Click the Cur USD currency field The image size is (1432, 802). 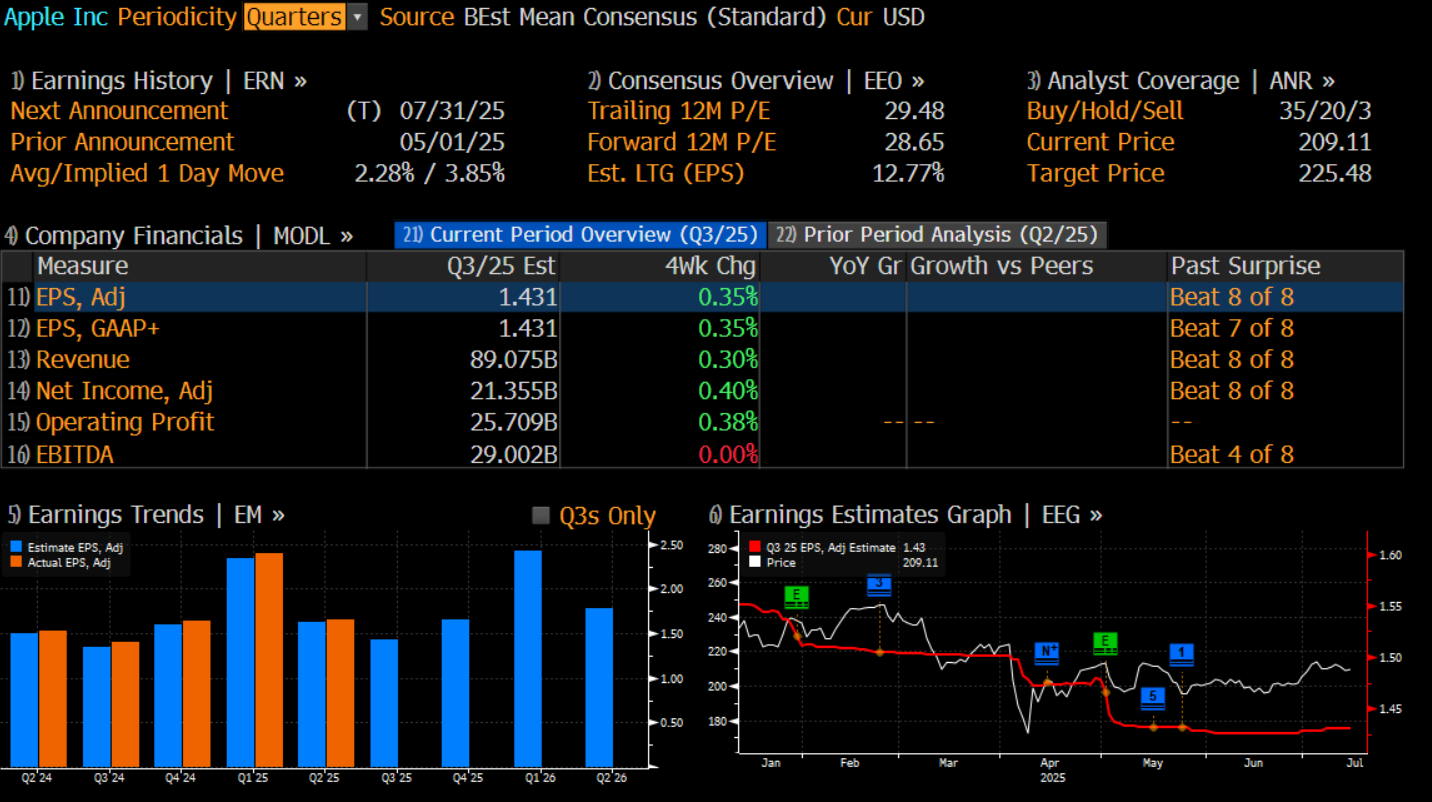881,17
